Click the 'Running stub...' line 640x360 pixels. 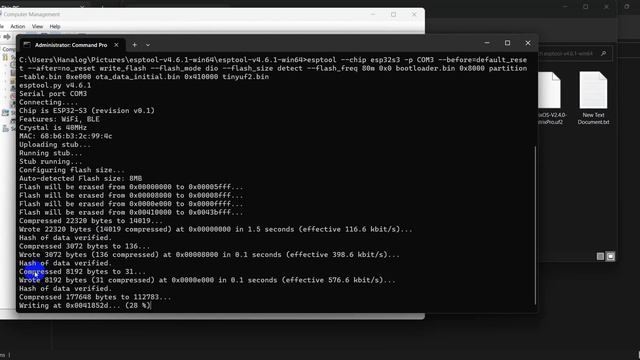(51, 153)
